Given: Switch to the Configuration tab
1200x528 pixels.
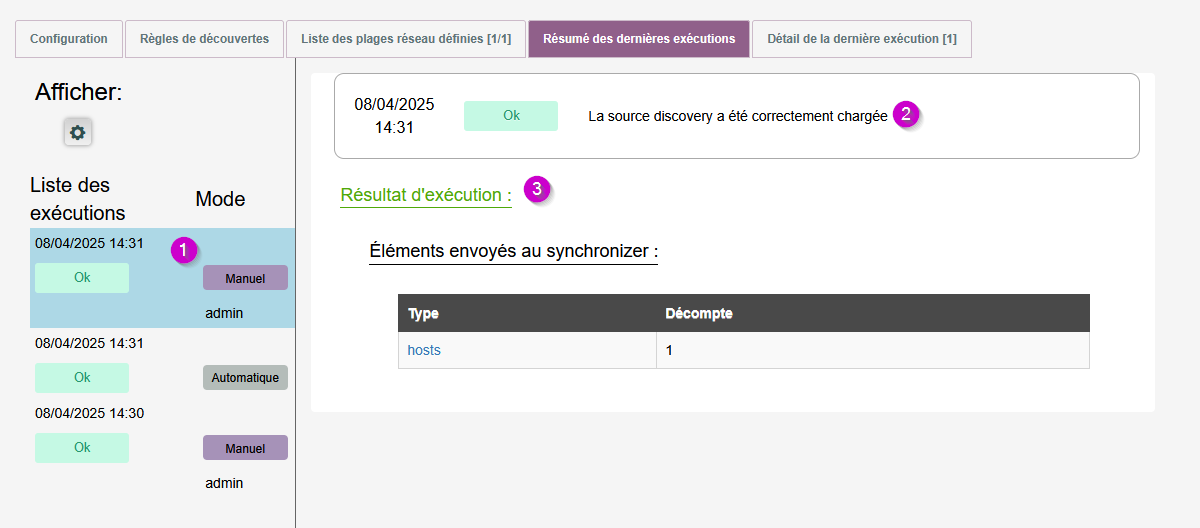Looking at the screenshot, I should (69, 39).
